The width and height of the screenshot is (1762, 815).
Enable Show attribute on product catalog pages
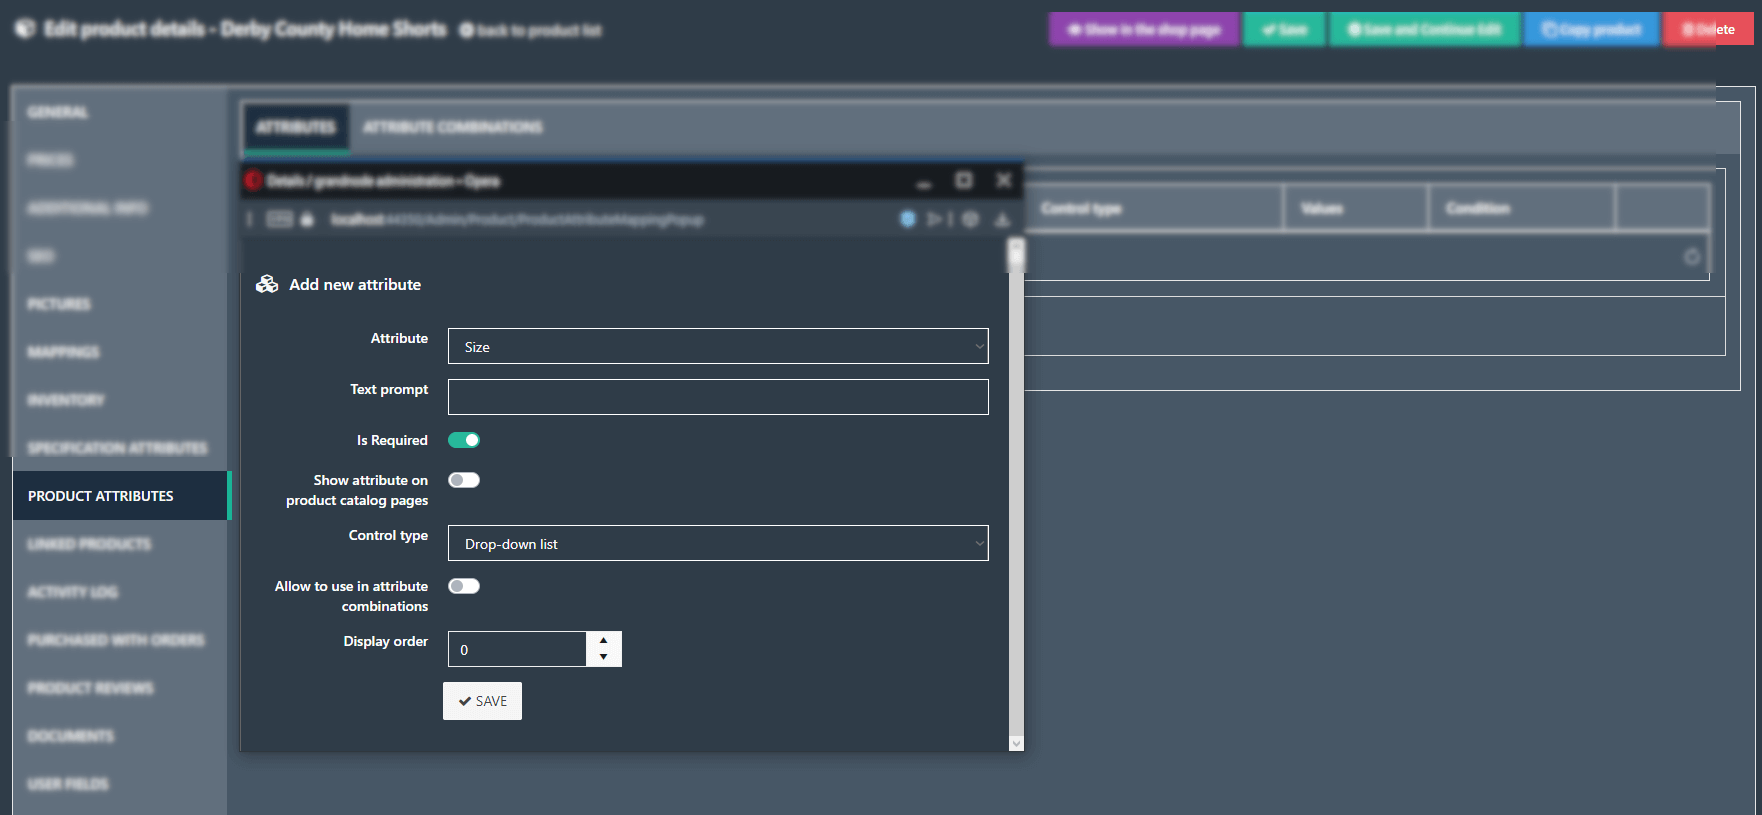[464, 480]
